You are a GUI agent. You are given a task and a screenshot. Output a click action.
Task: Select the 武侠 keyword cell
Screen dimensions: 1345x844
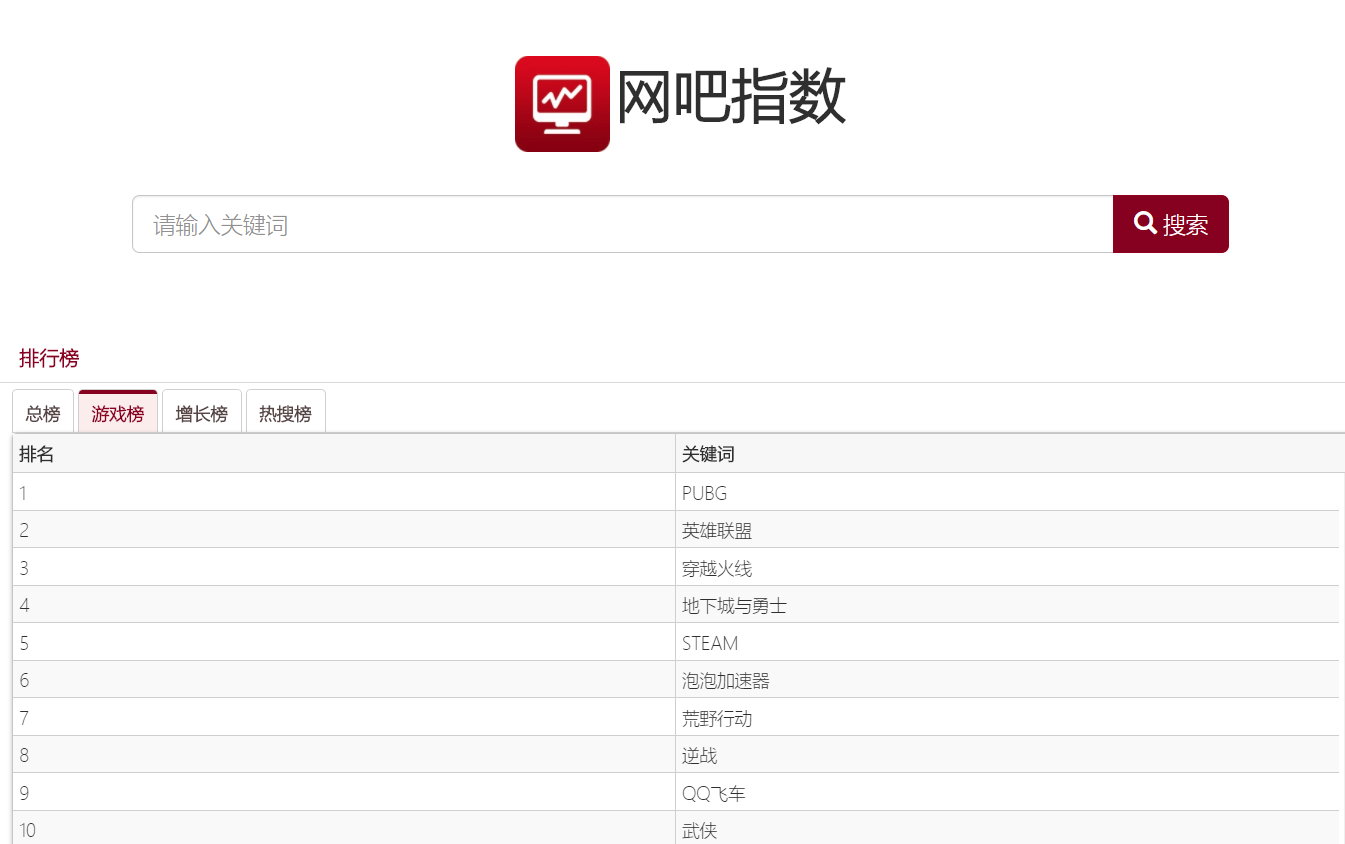(1007, 828)
